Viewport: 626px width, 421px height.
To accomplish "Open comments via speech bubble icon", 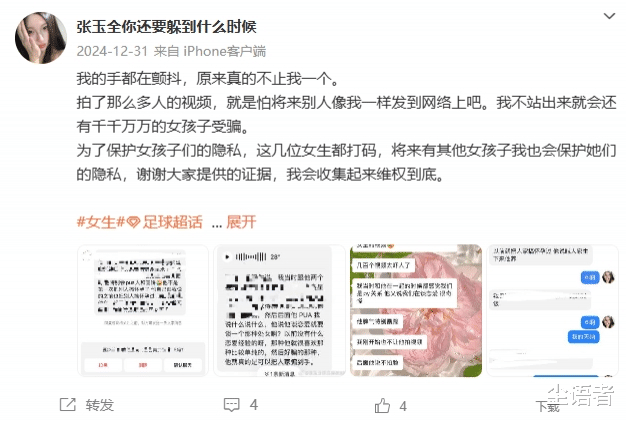I will [232, 405].
